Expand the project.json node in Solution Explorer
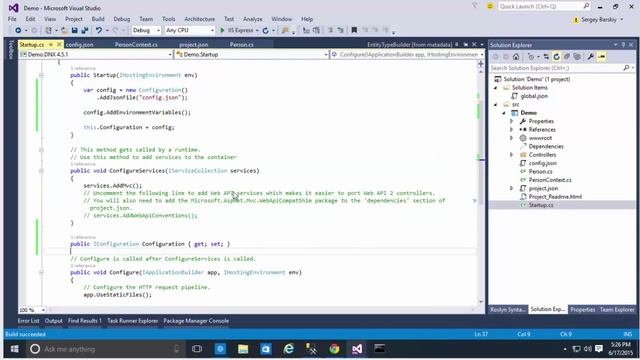Image resolution: width=640 pixels, height=360 pixels. pos(511,188)
